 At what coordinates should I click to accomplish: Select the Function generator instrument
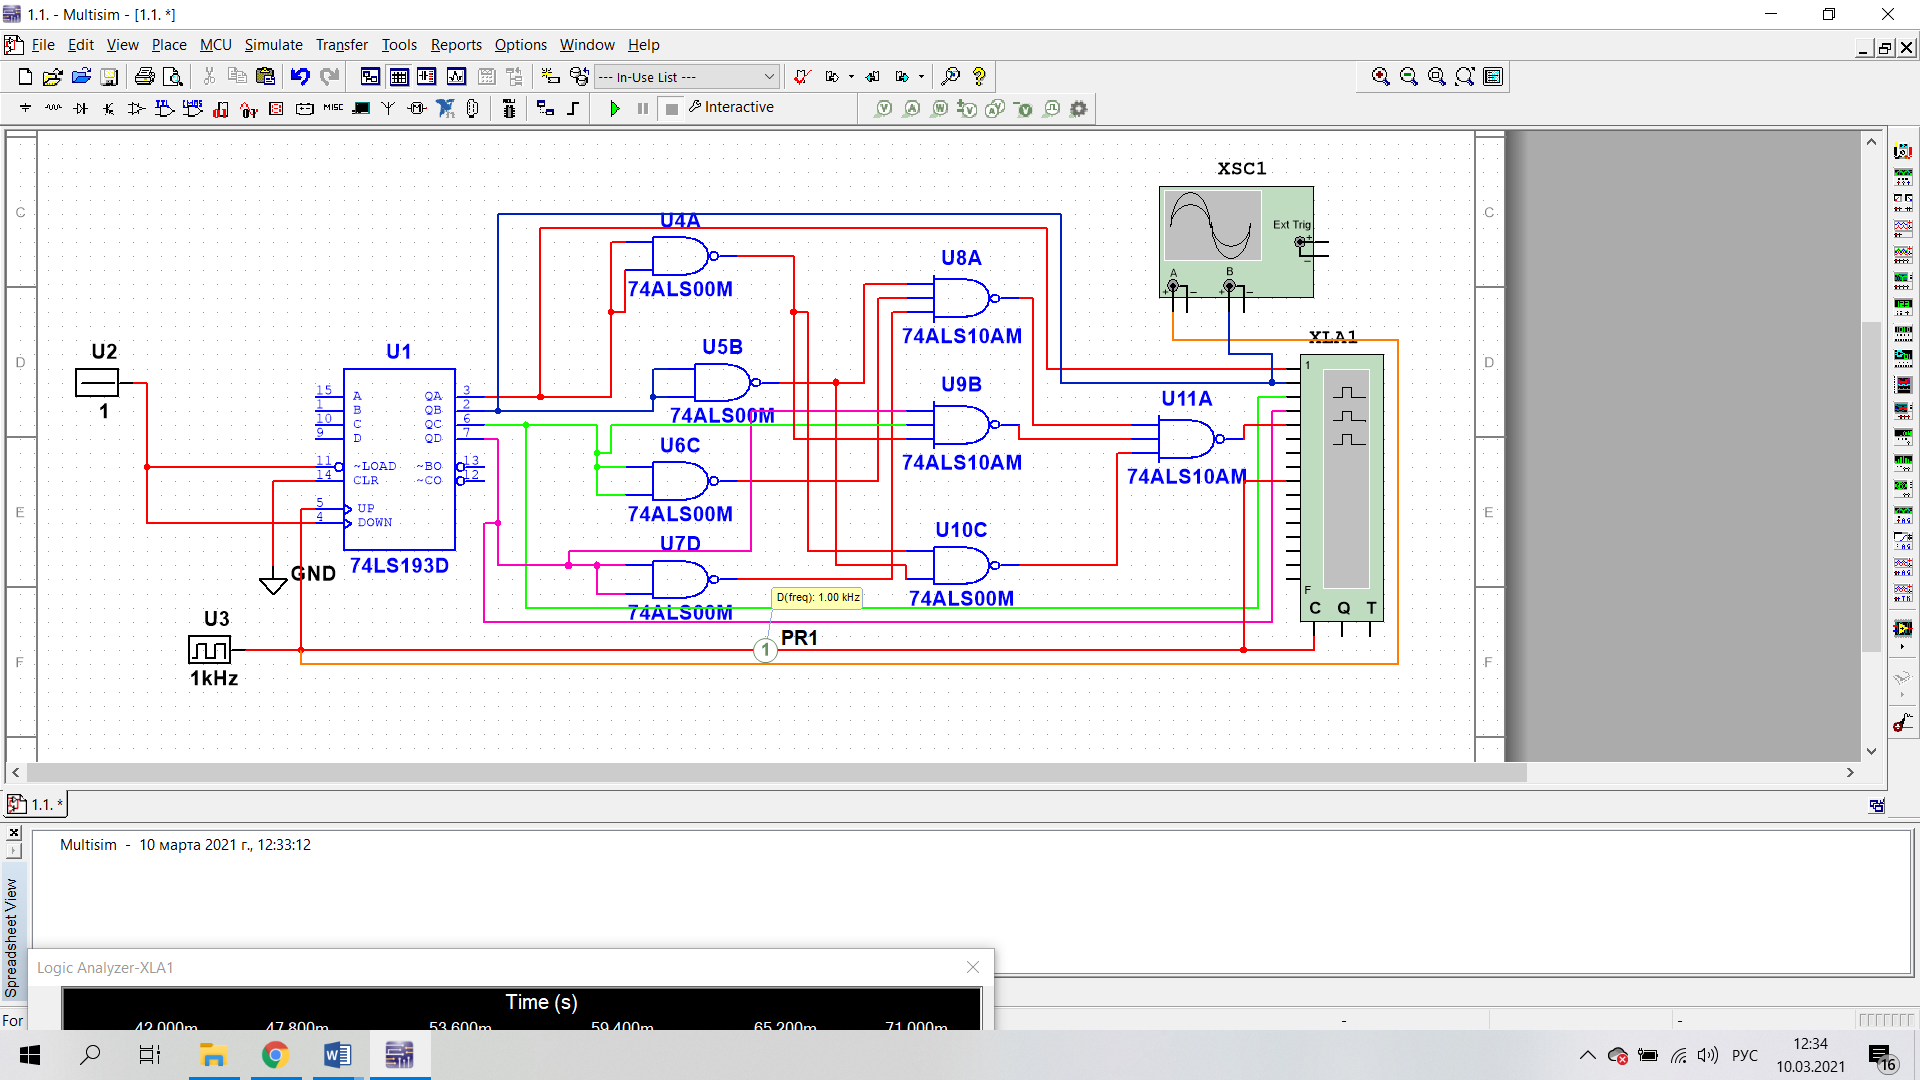pyautogui.click(x=1903, y=177)
